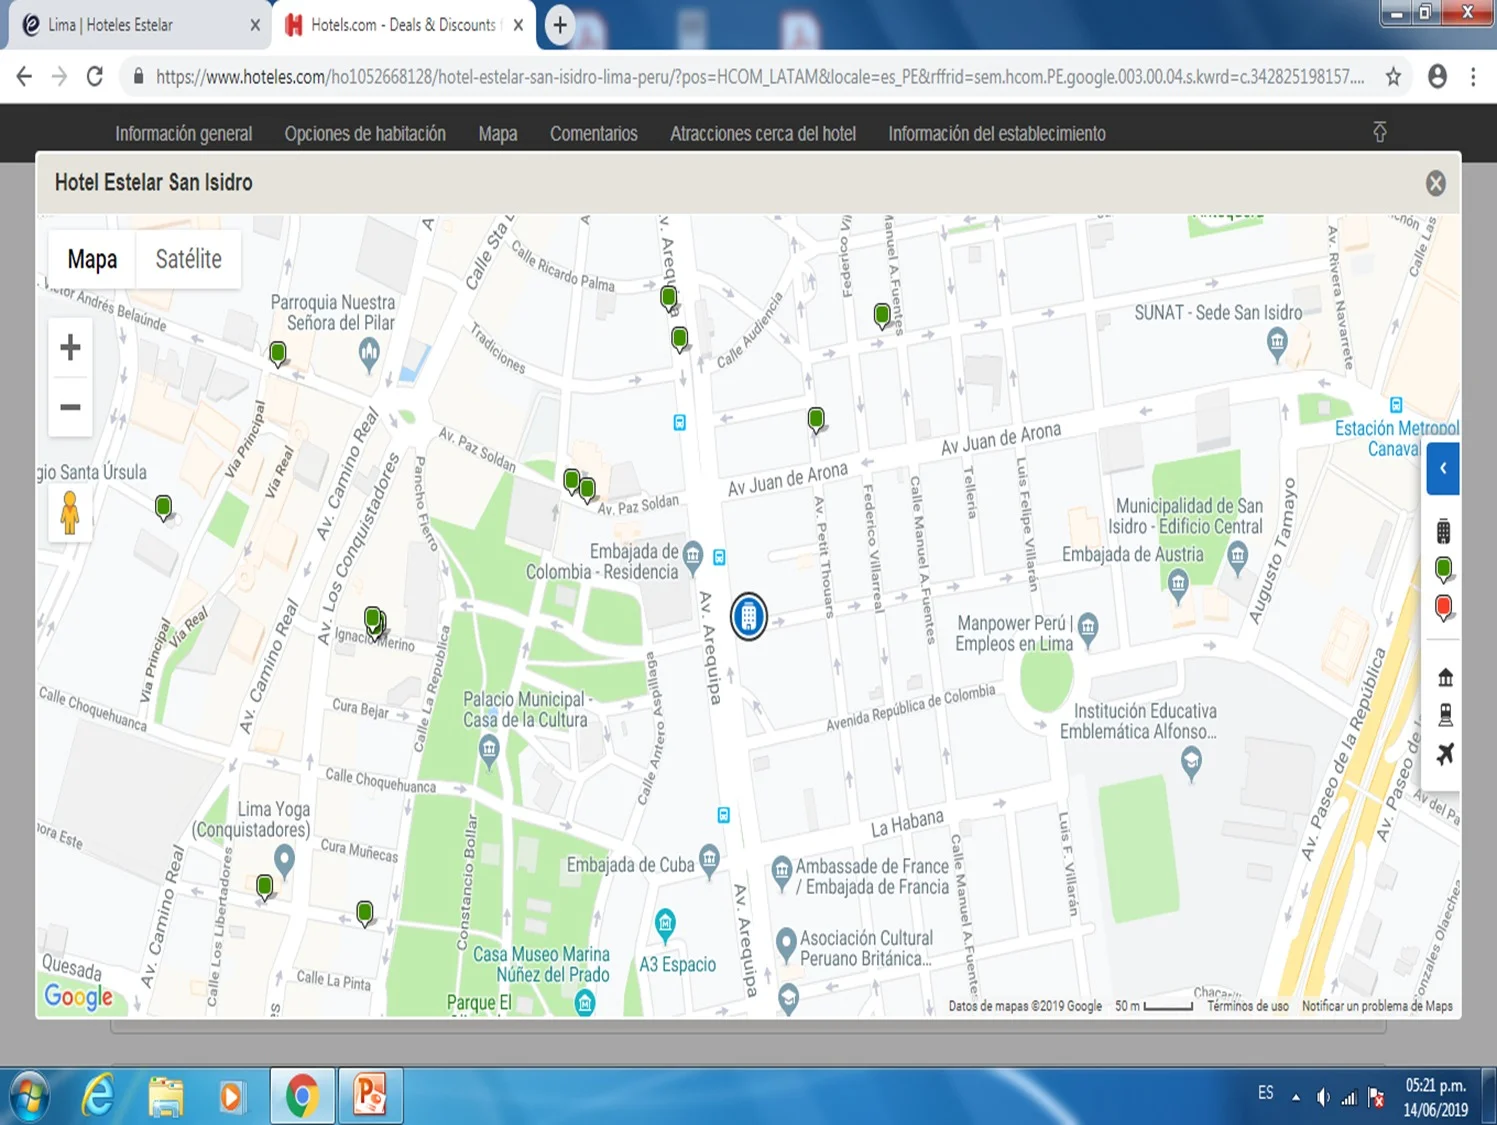Click the scroll-to-top arrow in navigation bar
The width and height of the screenshot is (1497, 1125).
coord(1380,132)
